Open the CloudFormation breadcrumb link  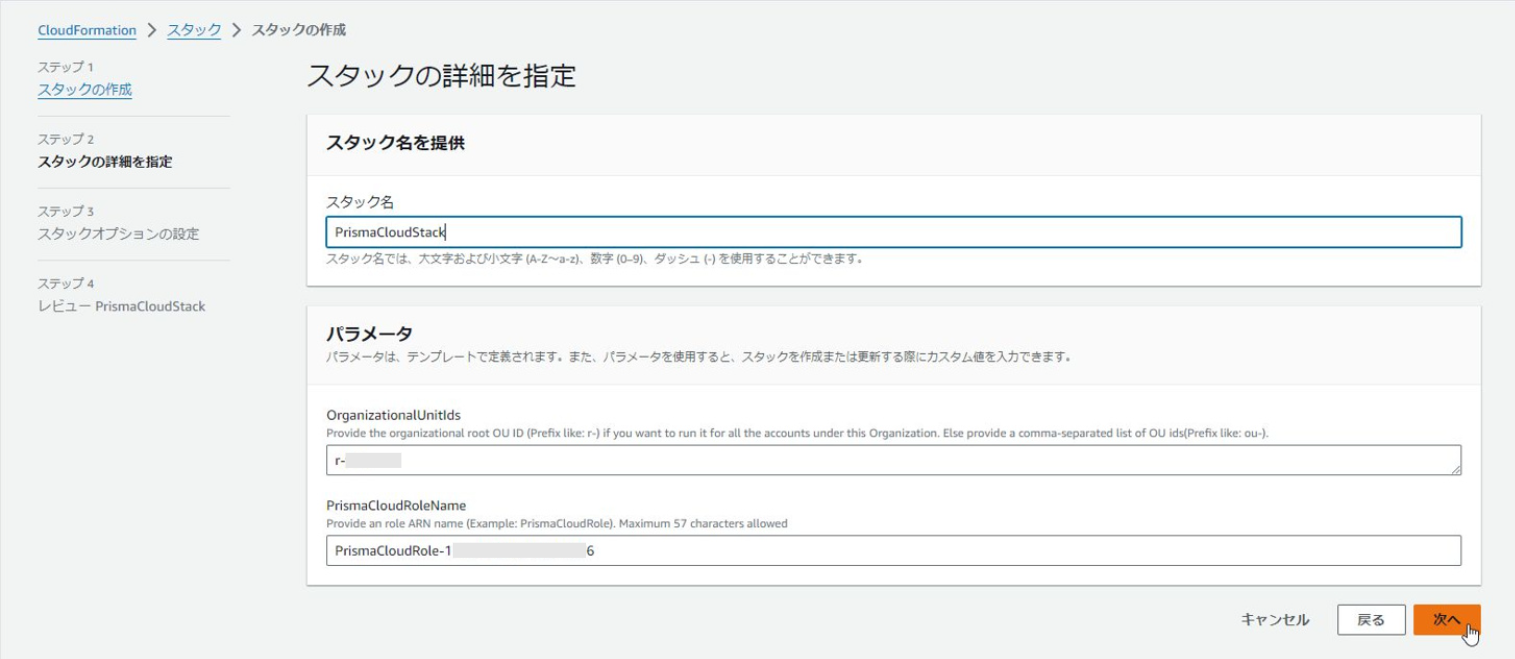87,30
